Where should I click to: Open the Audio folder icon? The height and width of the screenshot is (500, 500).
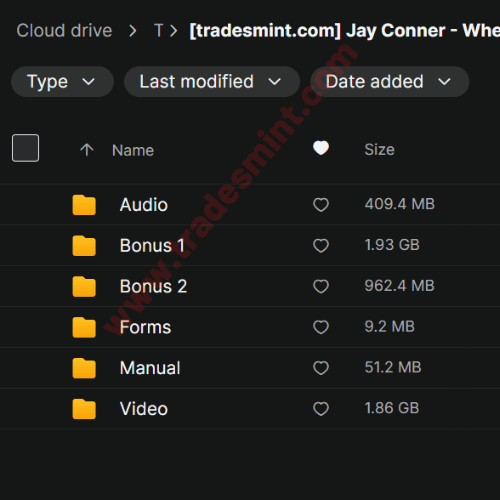tap(84, 205)
